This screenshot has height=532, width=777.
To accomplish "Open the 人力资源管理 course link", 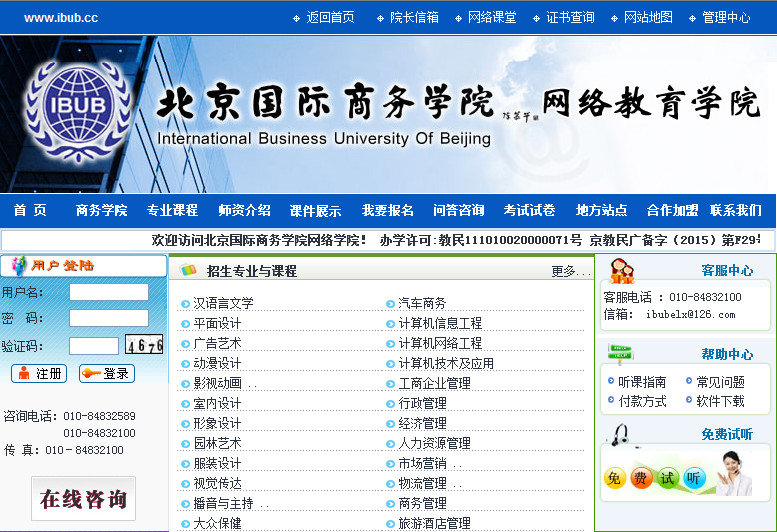I will click(434, 443).
